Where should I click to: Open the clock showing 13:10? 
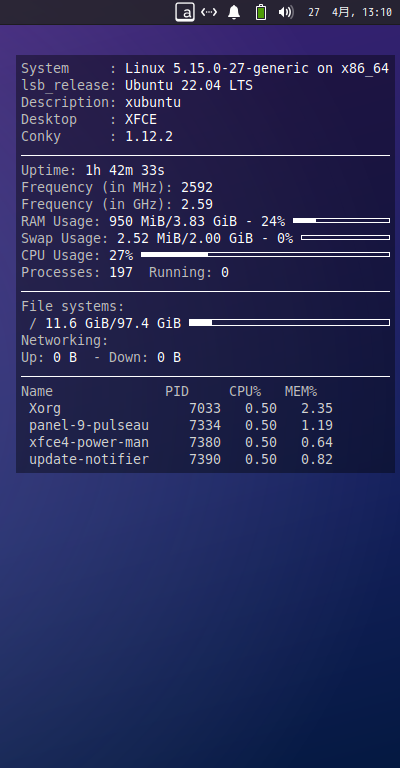(350, 12)
